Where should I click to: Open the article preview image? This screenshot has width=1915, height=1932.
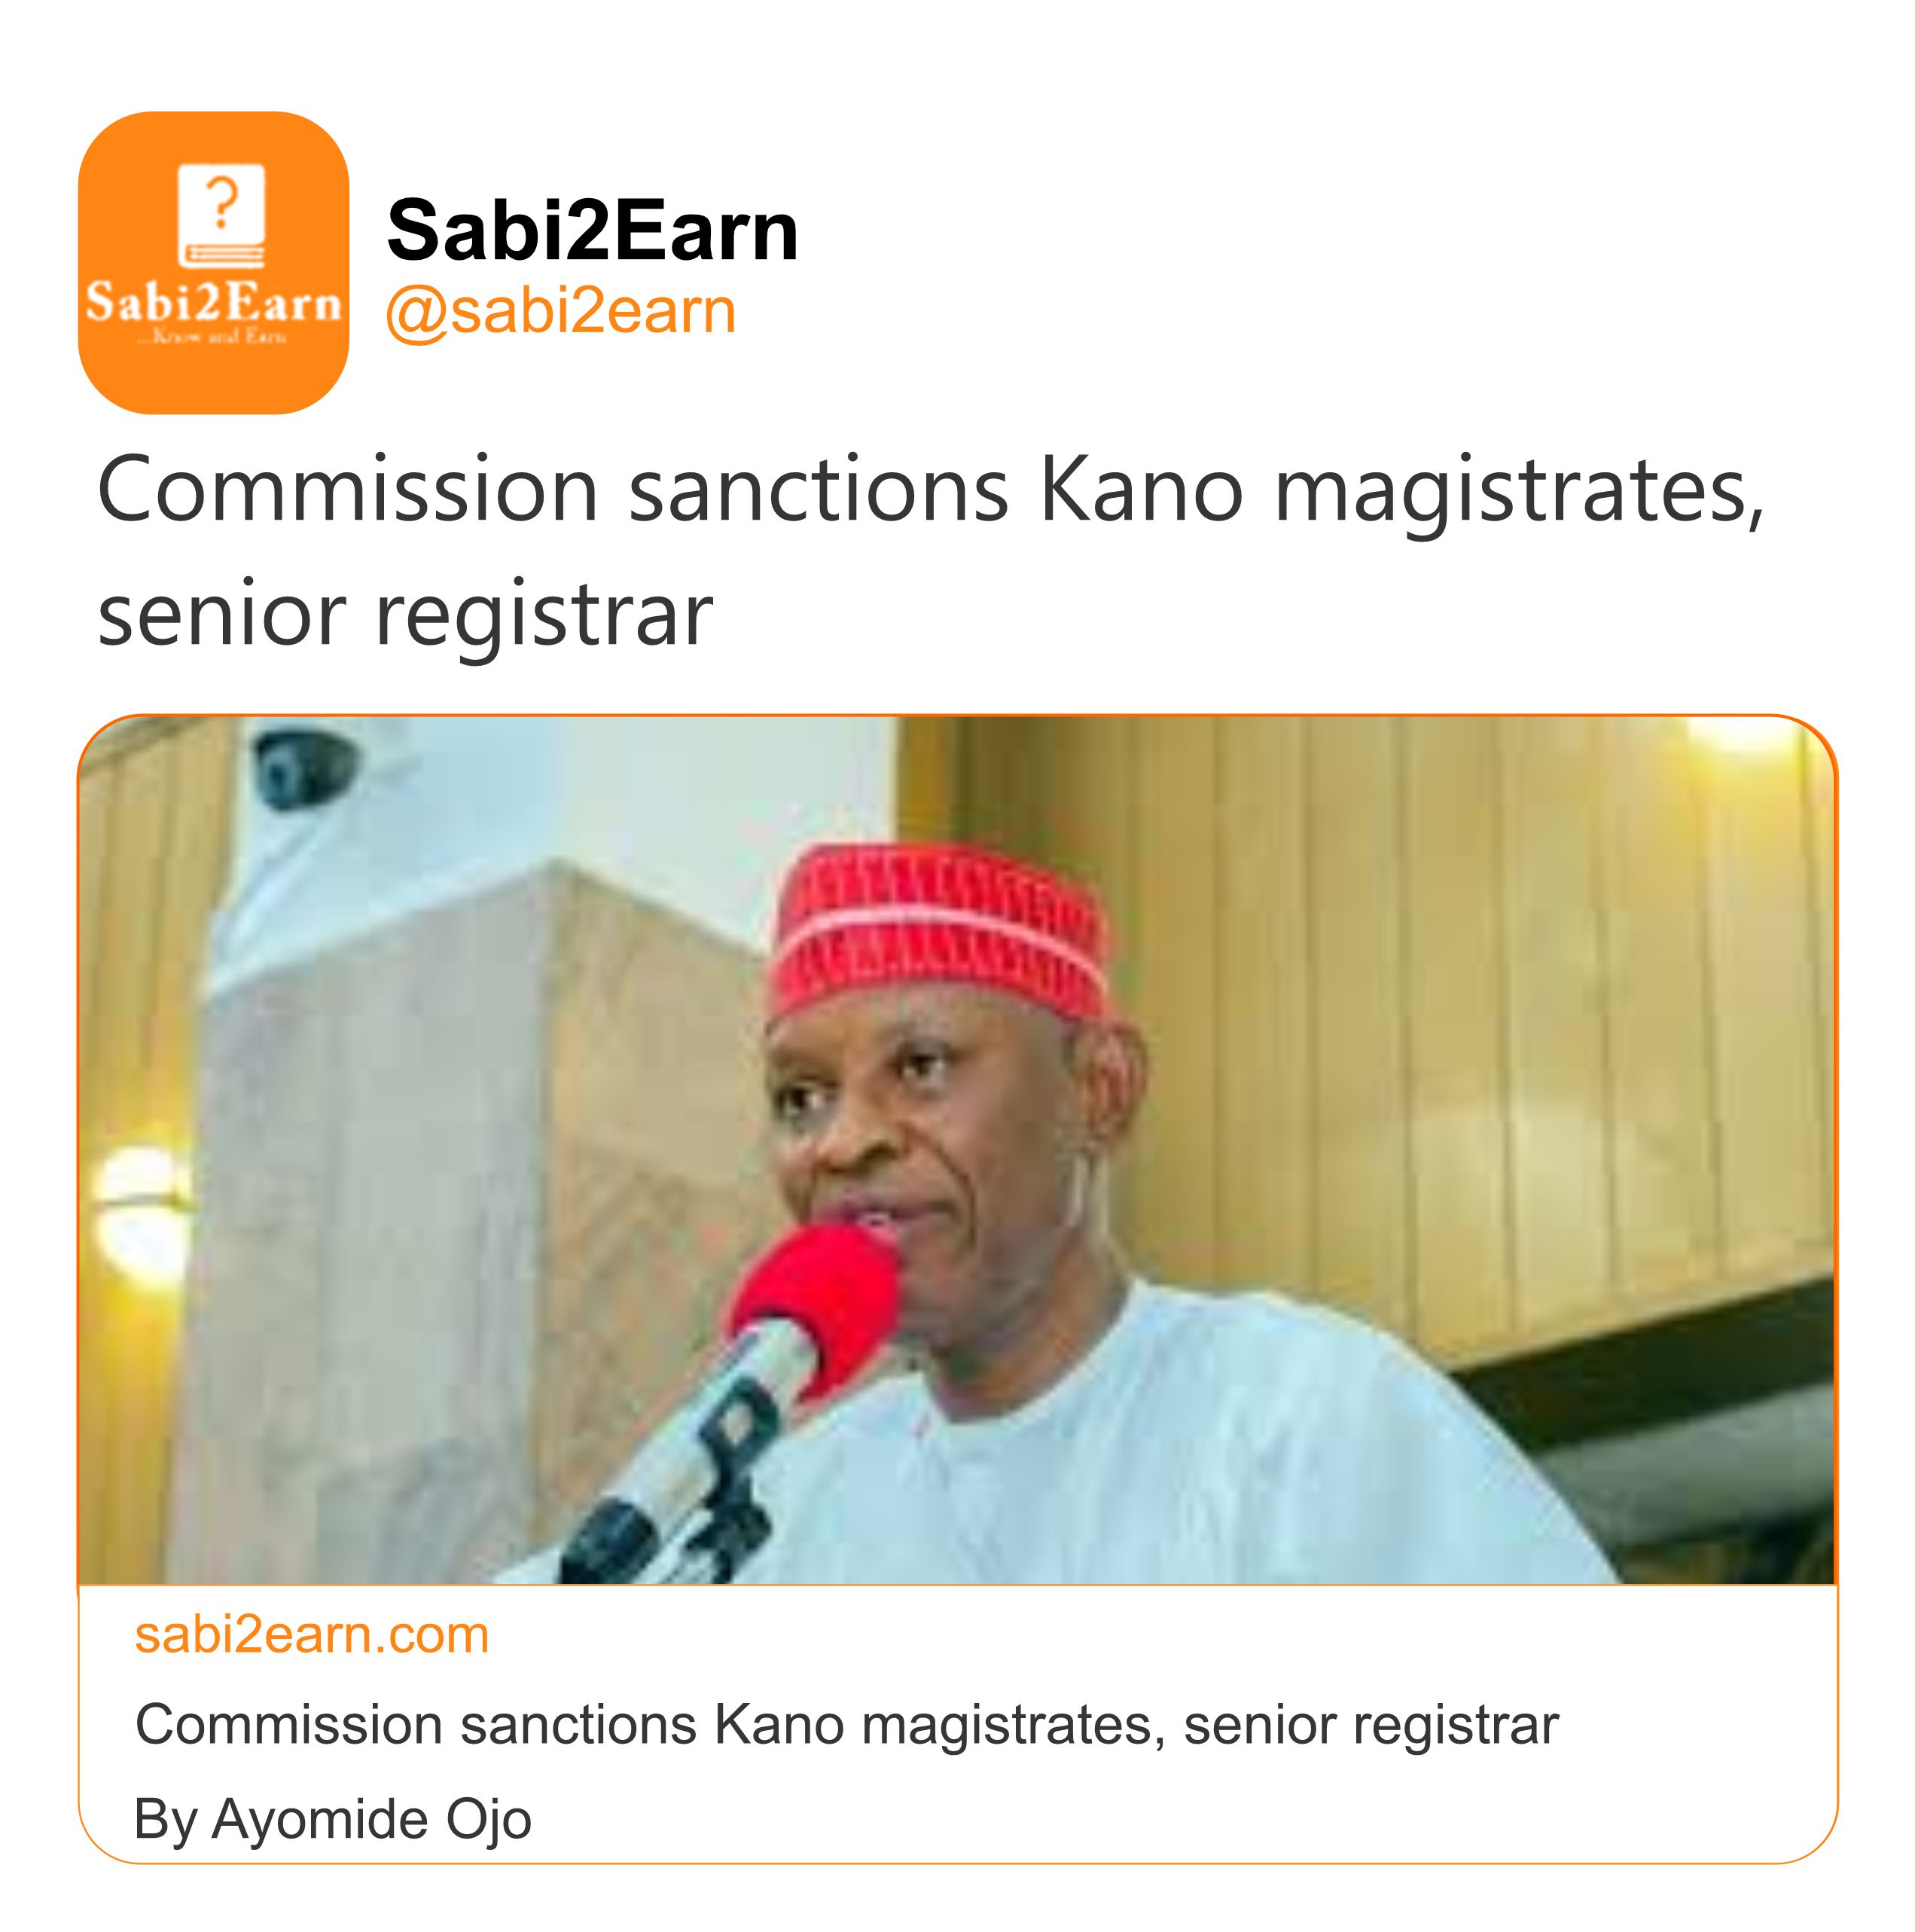click(957, 1150)
